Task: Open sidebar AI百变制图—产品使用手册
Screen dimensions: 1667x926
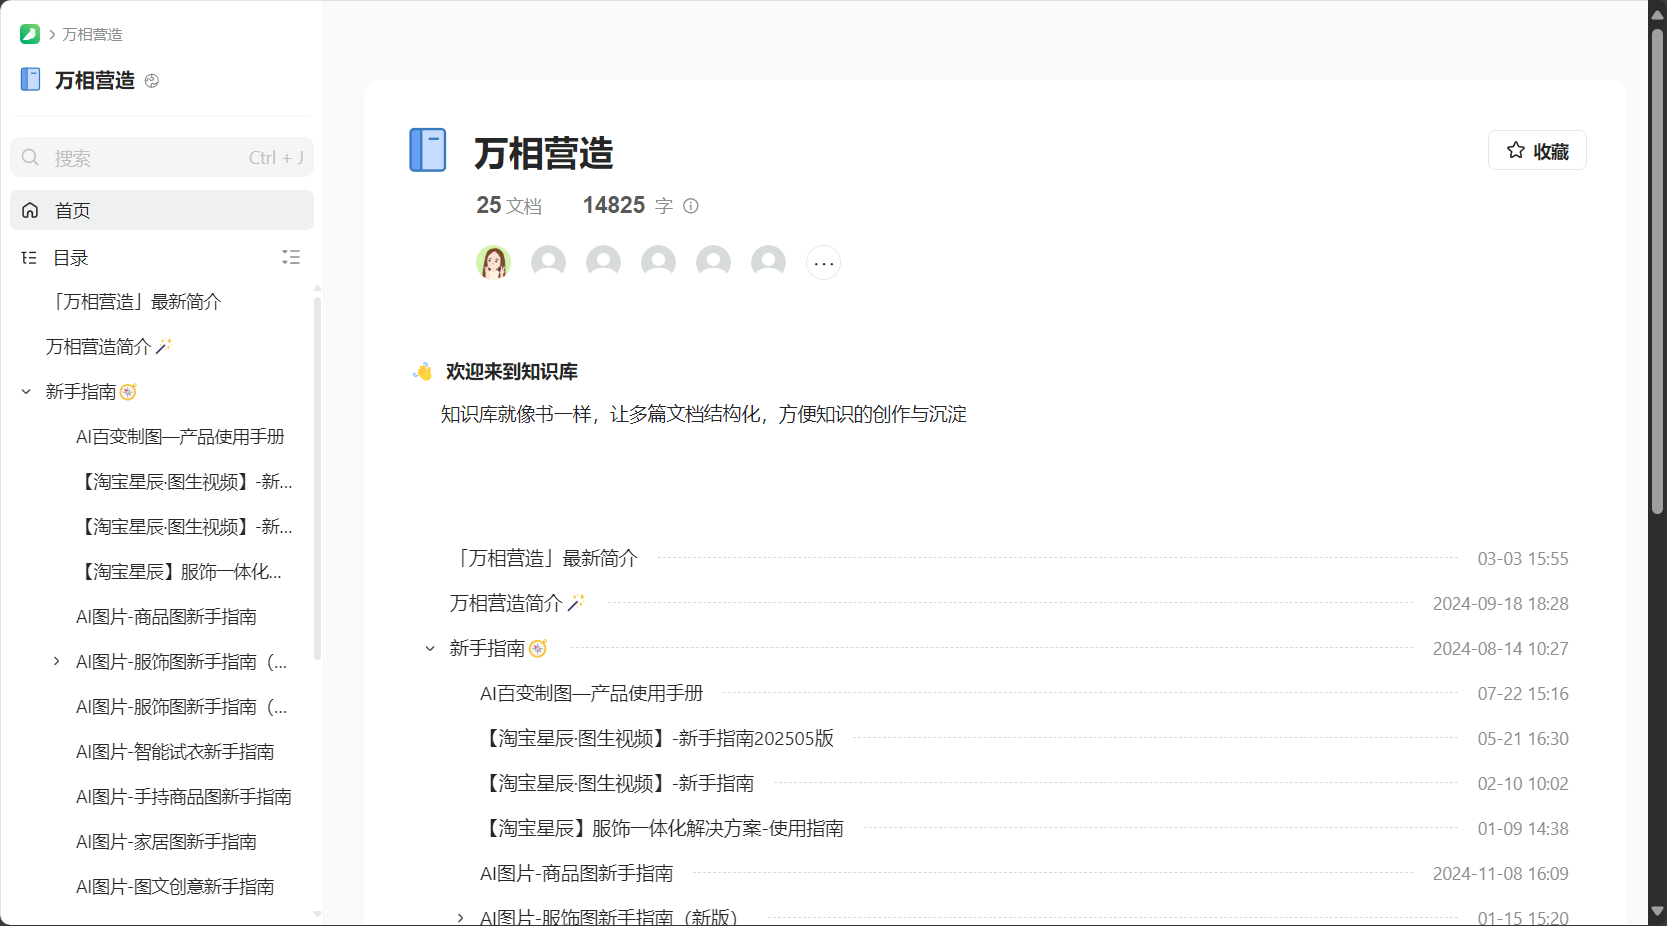Action: (180, 436)
